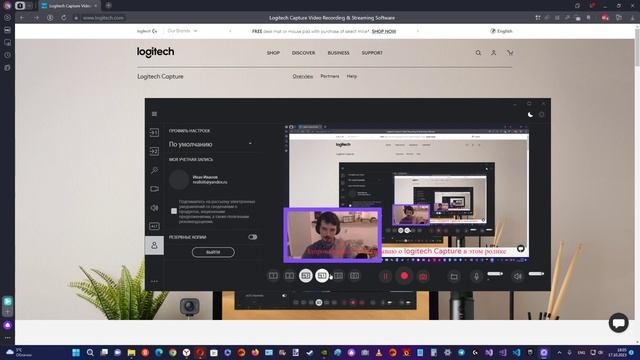Adjust the microphone volume slider

tap(495, 273)
